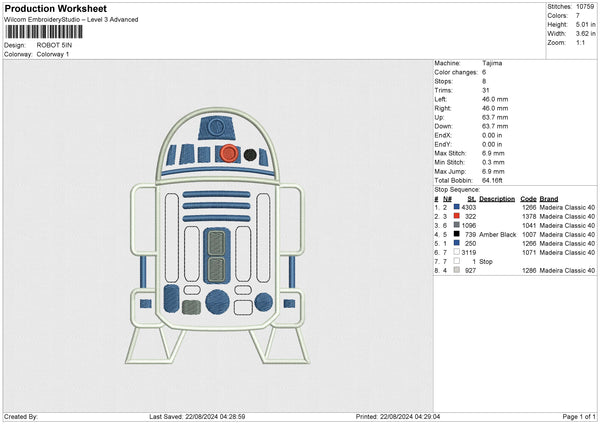Click the blue swatch beside stitch count 4303
This screenshot has height=424, width=600.
pyautogui.click(x=456, y=207)
